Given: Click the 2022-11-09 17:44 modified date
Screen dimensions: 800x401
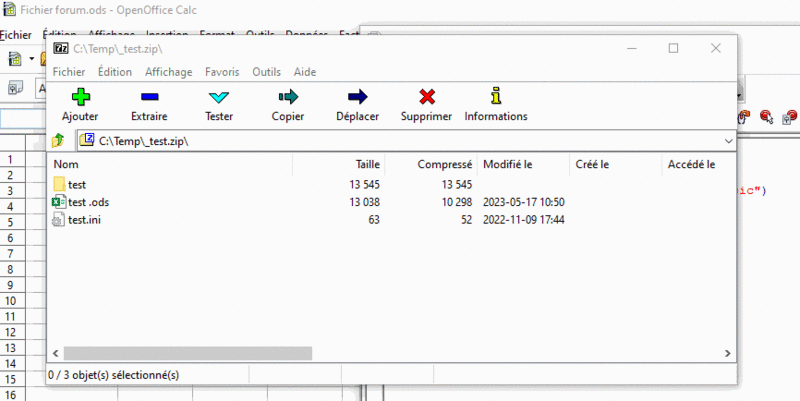Looking at the screenshot, I should 523,220.
